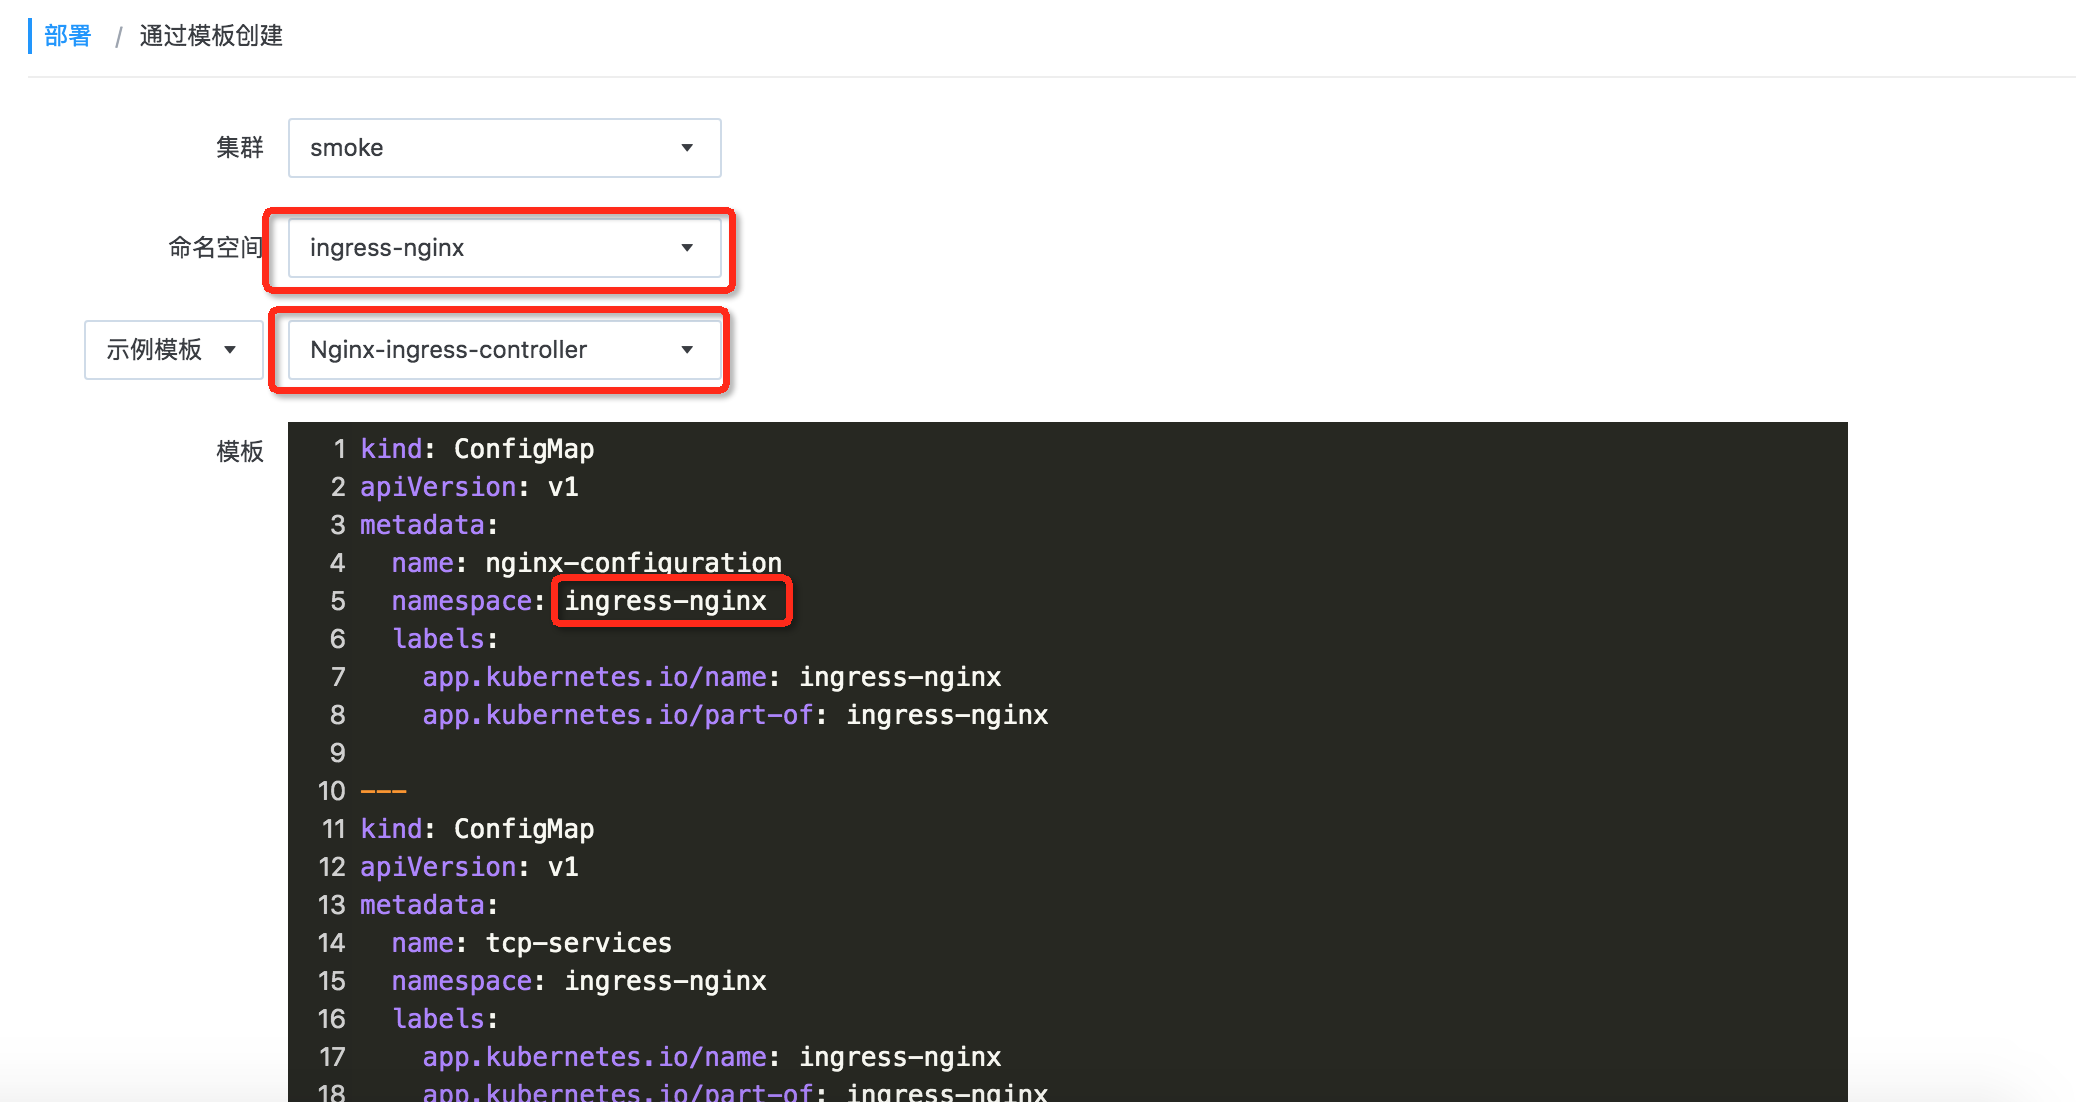Click line number 10 in the gutter

pyautogui.click(x=331, y=791)
